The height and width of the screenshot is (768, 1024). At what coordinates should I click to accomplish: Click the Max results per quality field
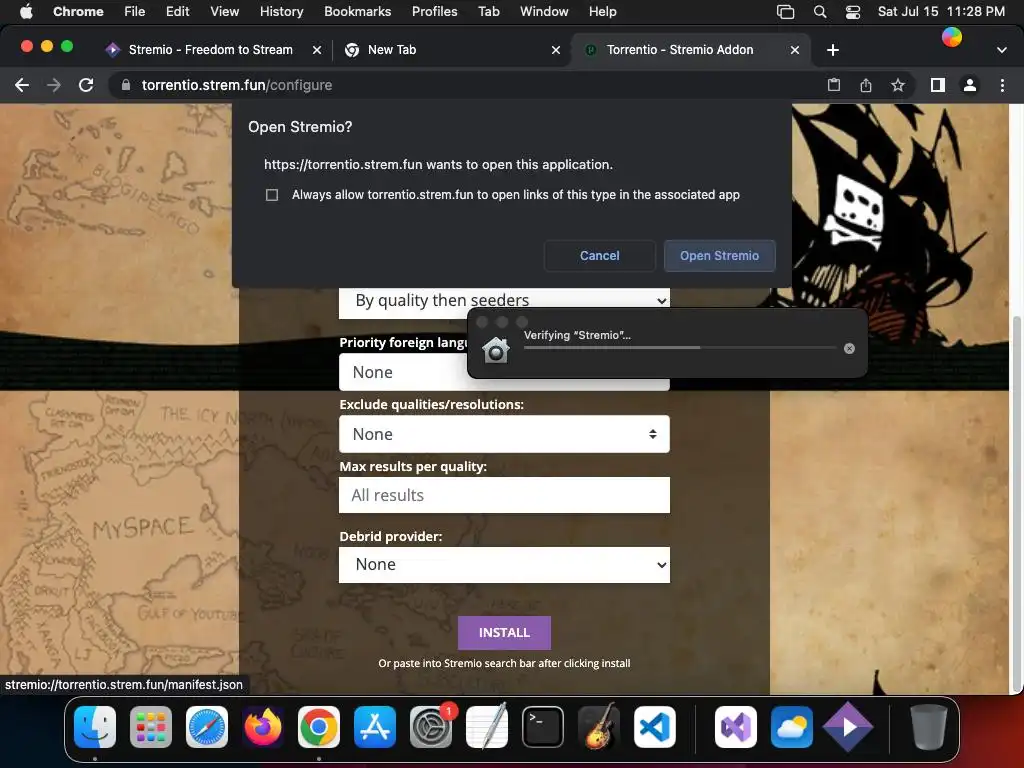pyautogui.click(x=504, y=495)
